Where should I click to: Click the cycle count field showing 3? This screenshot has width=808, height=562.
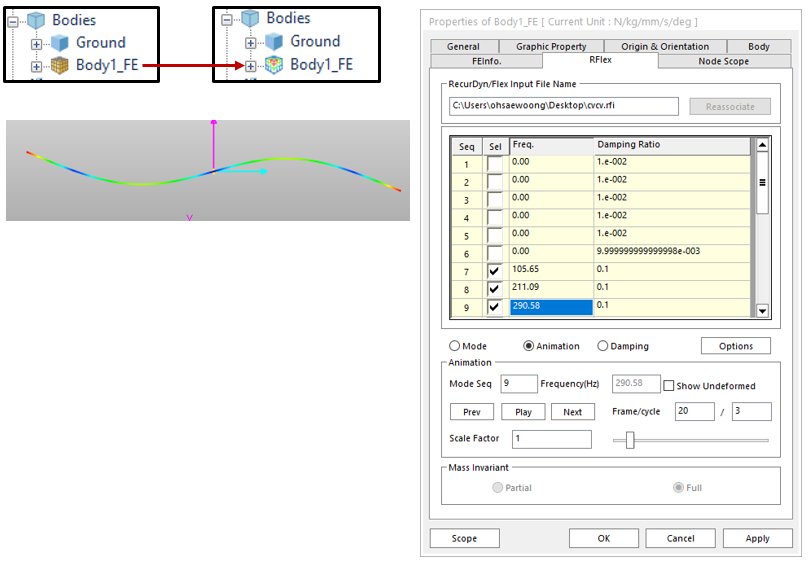[x=752, y=412]
